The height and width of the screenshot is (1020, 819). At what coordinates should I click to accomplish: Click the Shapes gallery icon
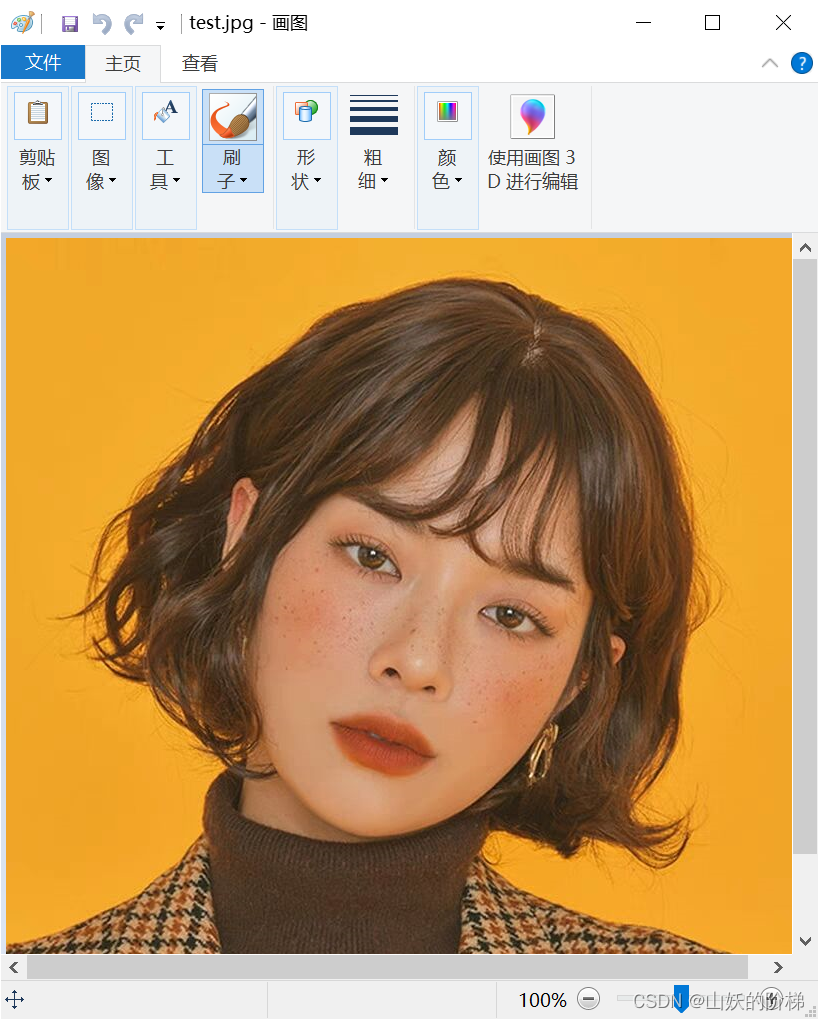(306, 114)
